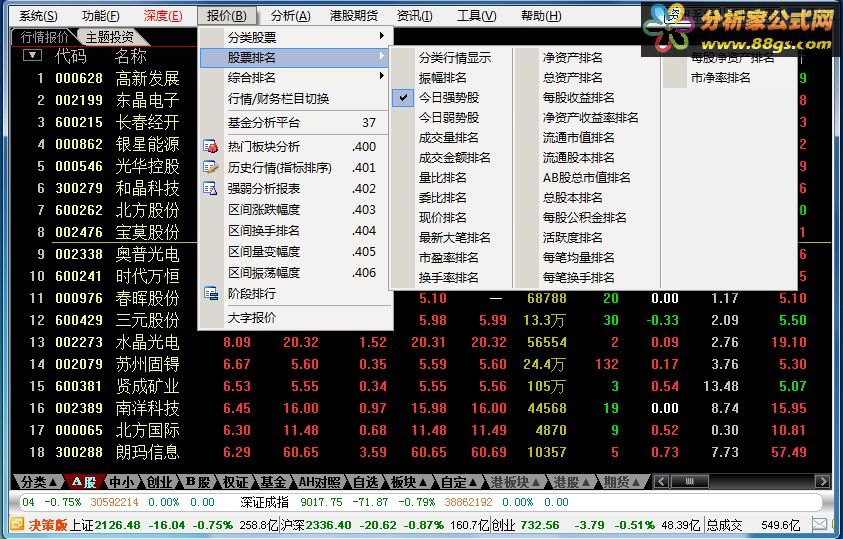Choose 委比排名 in submenu
Image resolution: width=843 pixels, height=539 pixels.
click(x=442, y=198)
